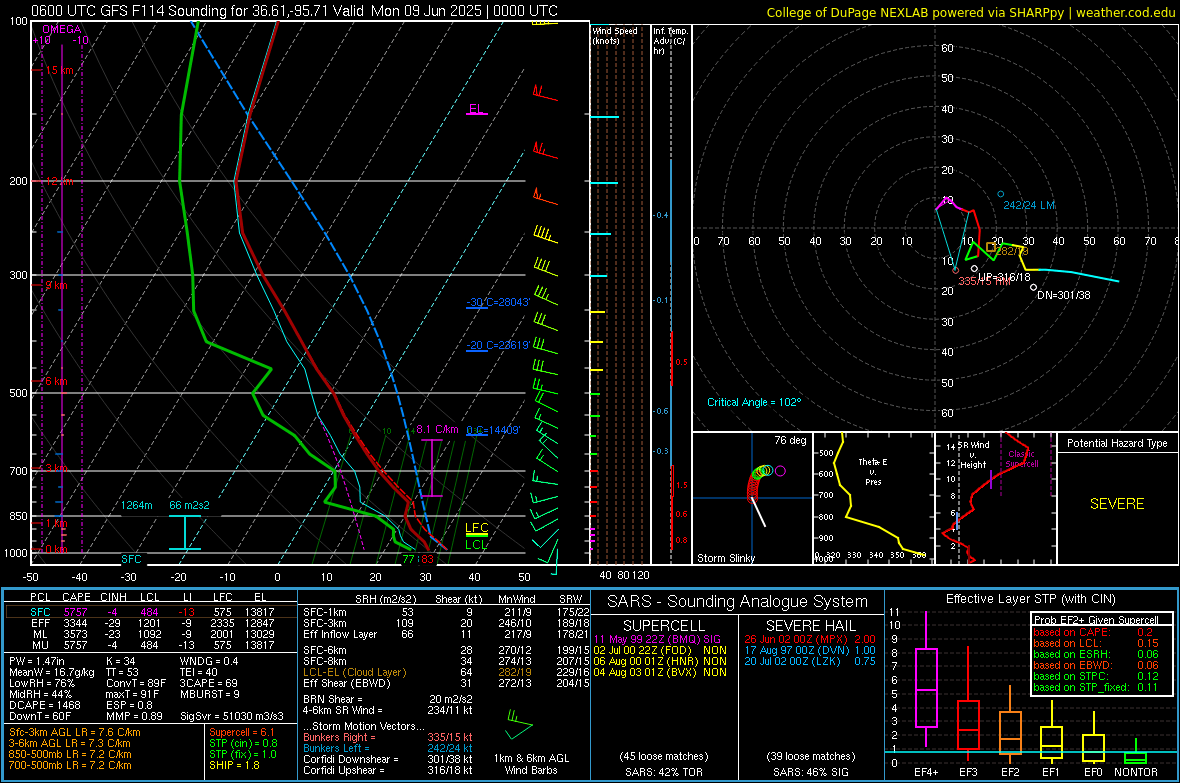Click the '242/24 LM' hodograph label
The height and width of the screenshot is (783, 1180).
point(1029,205)
